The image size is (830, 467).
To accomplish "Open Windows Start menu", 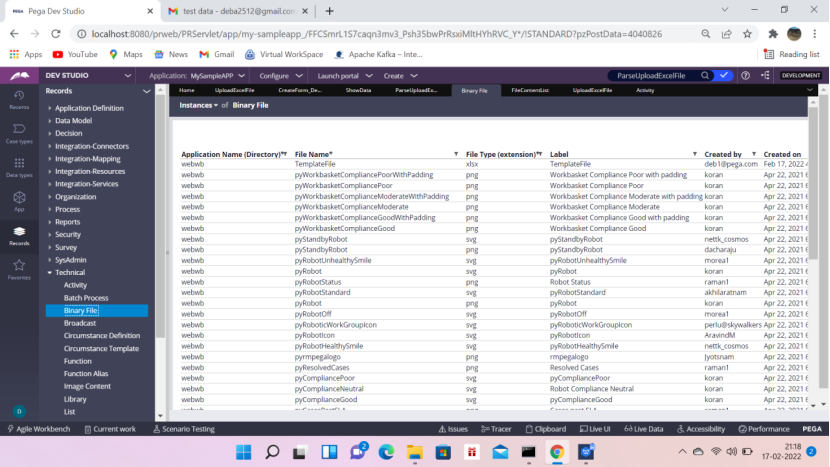I will click(x=243, y=452).
